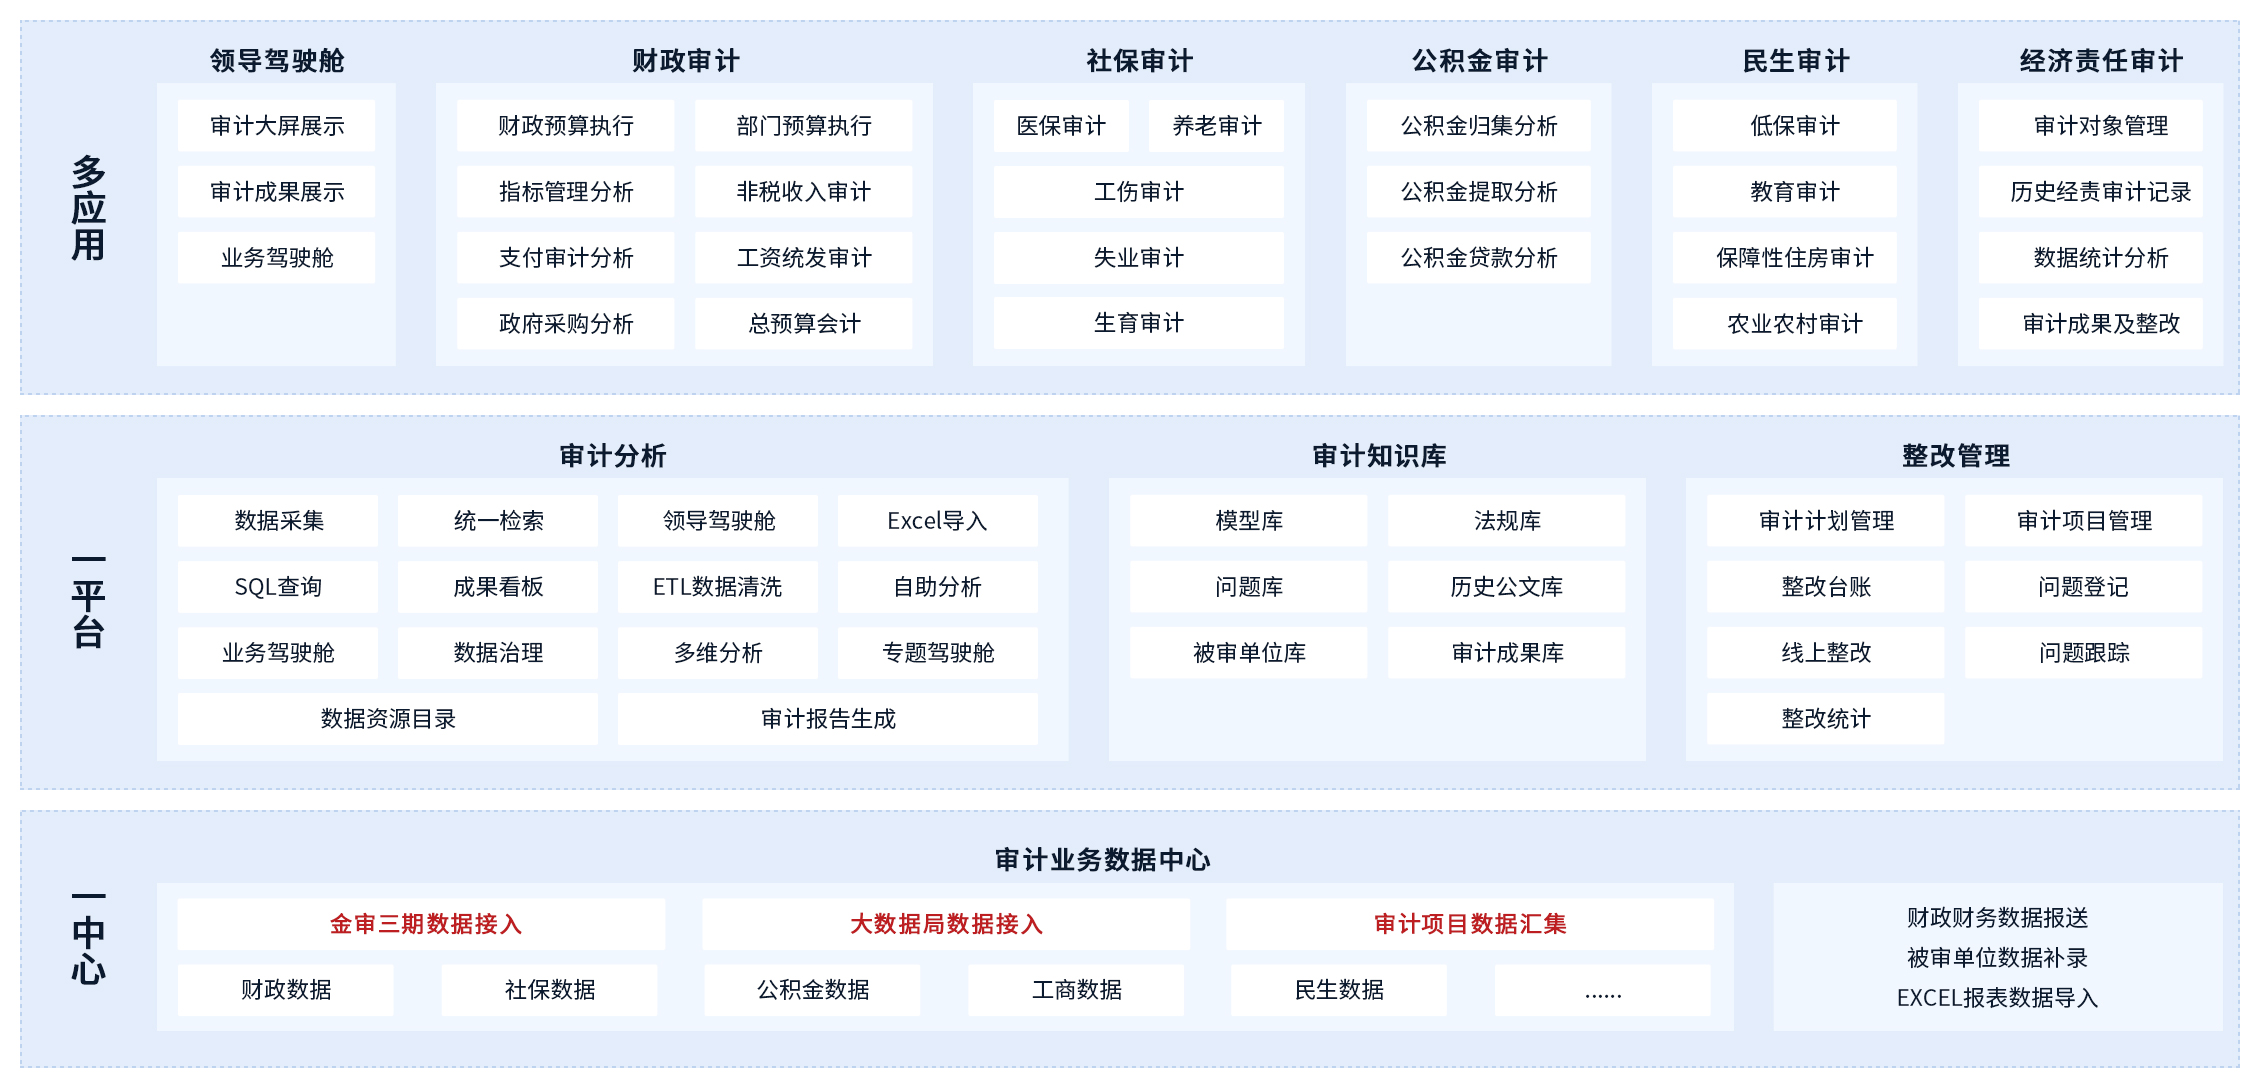Select 法规库 box
The height and width of the screenshot is (1088, 2260).
pyautogui.click(x=1506, y=521)
